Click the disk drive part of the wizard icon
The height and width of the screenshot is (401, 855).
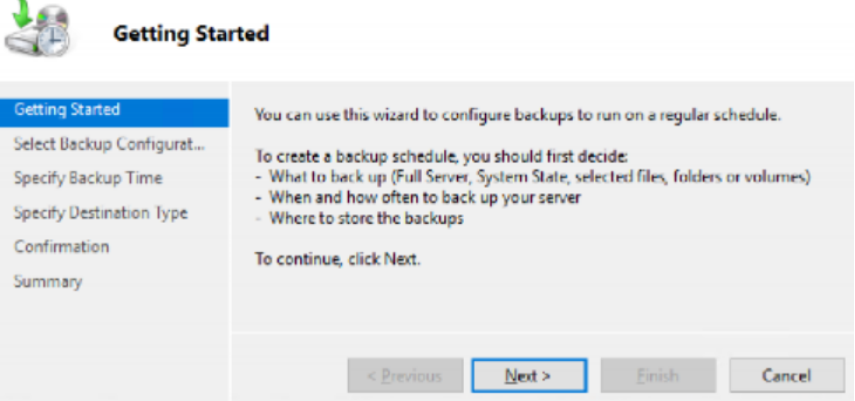(22, 40)
